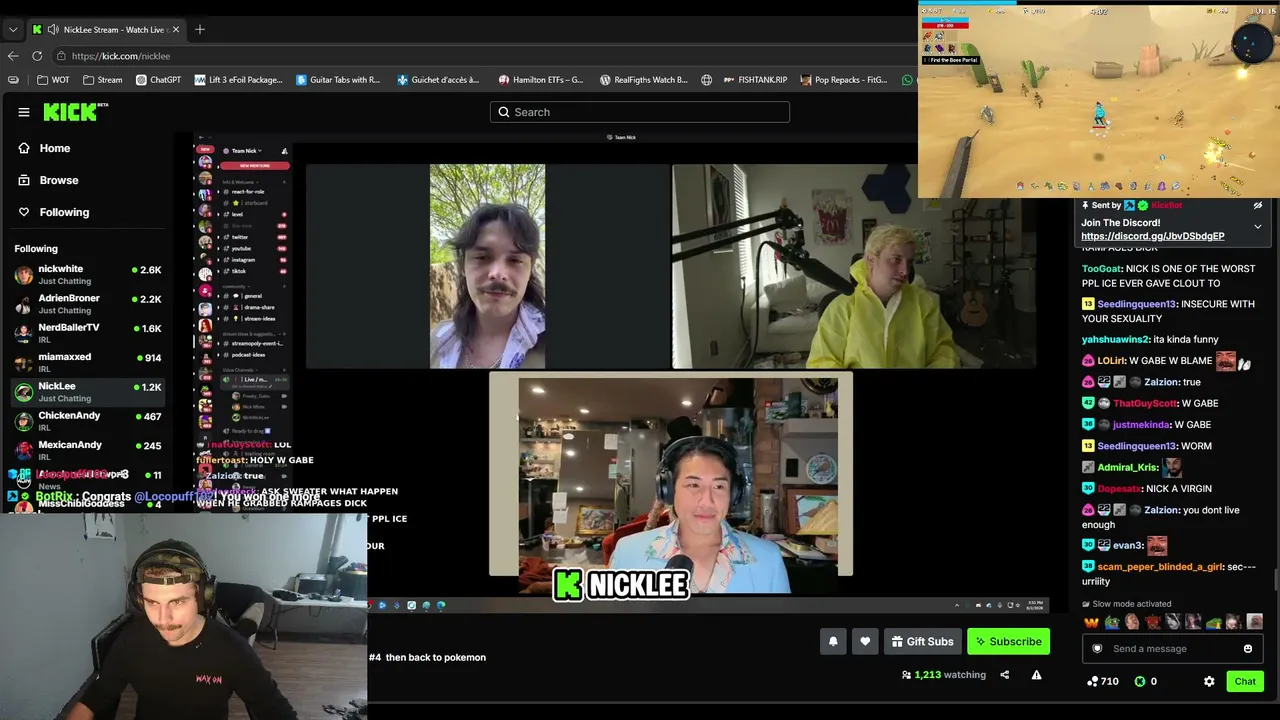Viewport: 1280px width, 720px height.
Task: Focus the Kick Search field
Action: 640,112
